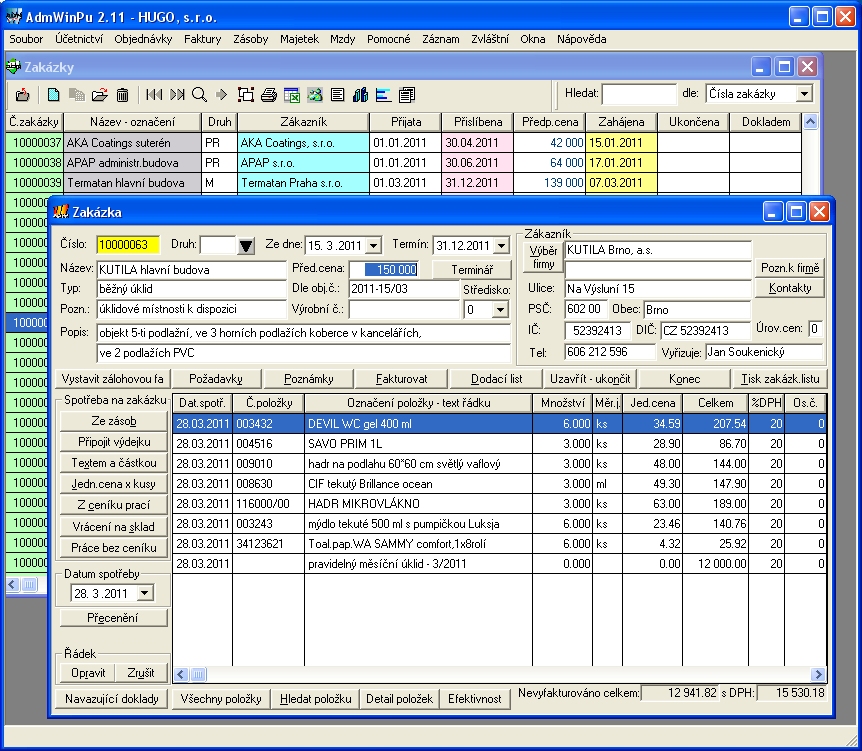Open the Čísla zakázky search-by dropdown
The height and width of the screenshot is (751, 862).
pos(804,94)
